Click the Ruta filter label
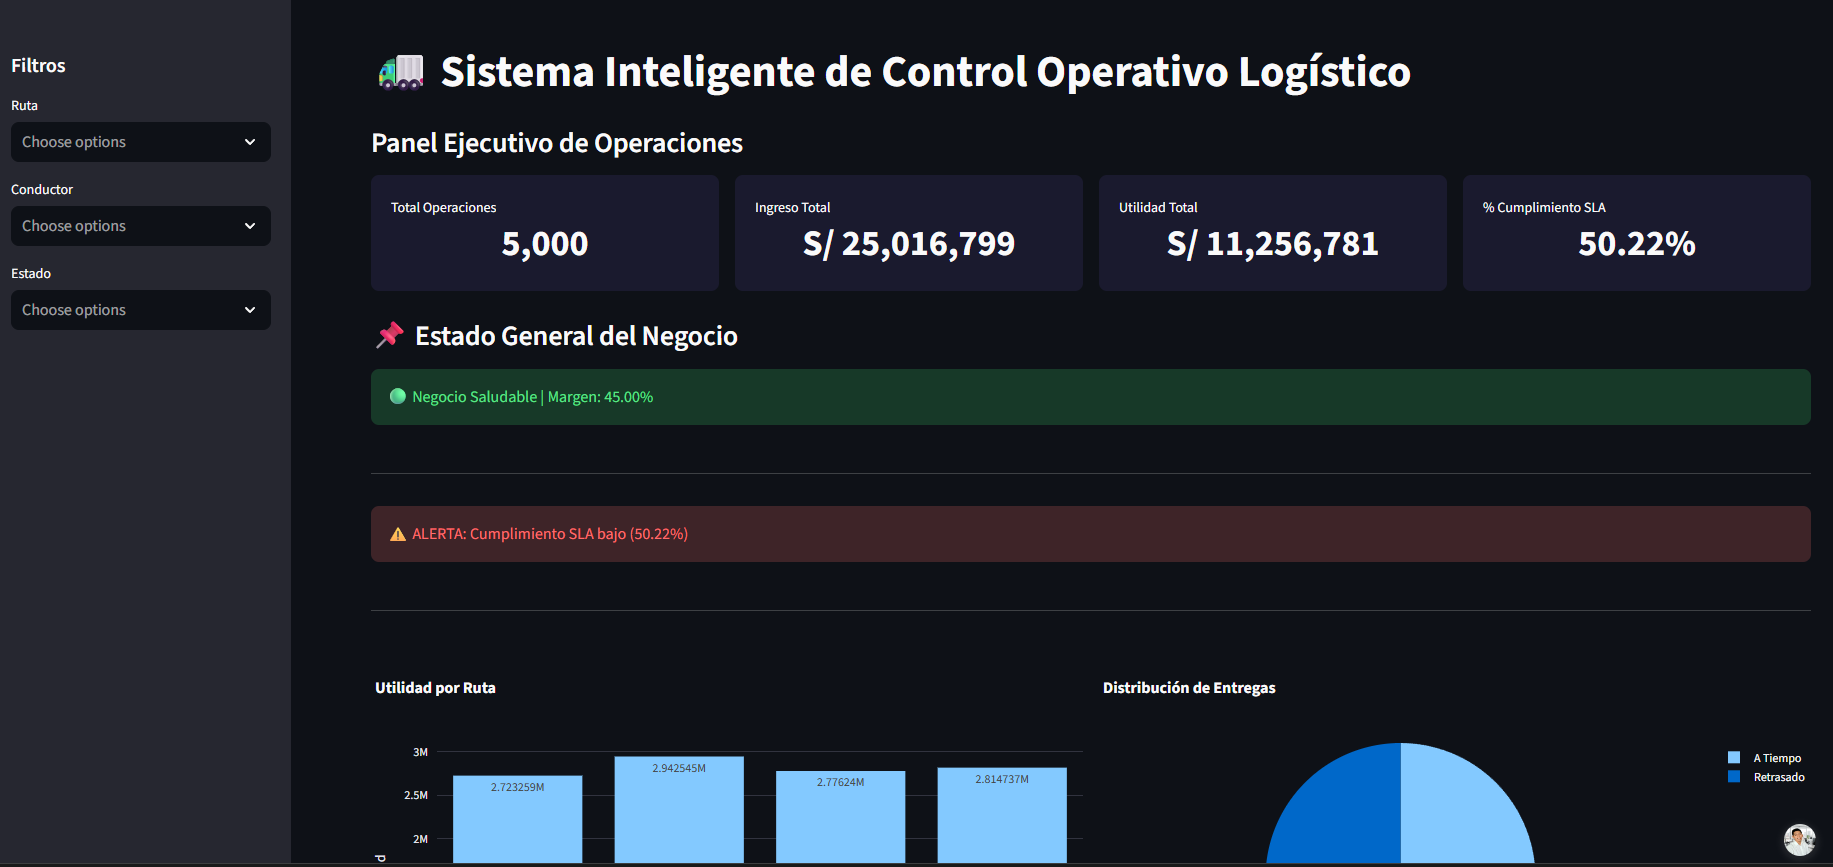This screenshot has height=867, width=1833. pos(24,106)
